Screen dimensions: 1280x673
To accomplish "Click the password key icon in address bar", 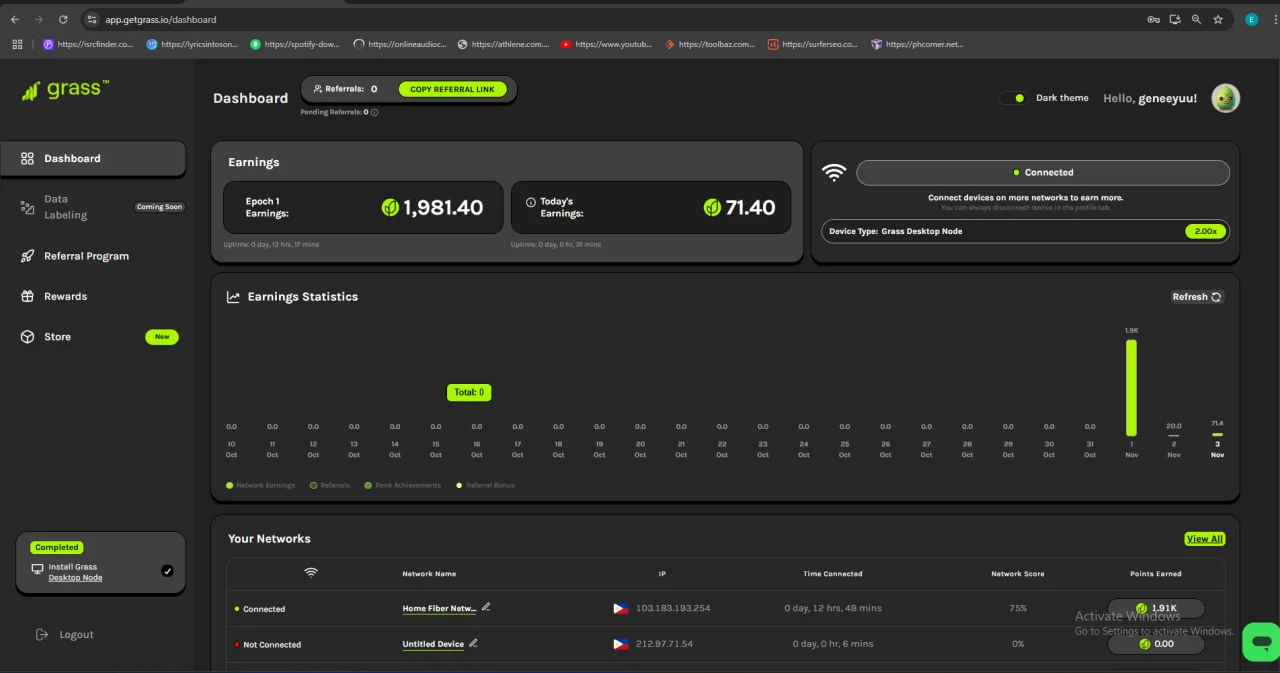I will pos(1153,19).
